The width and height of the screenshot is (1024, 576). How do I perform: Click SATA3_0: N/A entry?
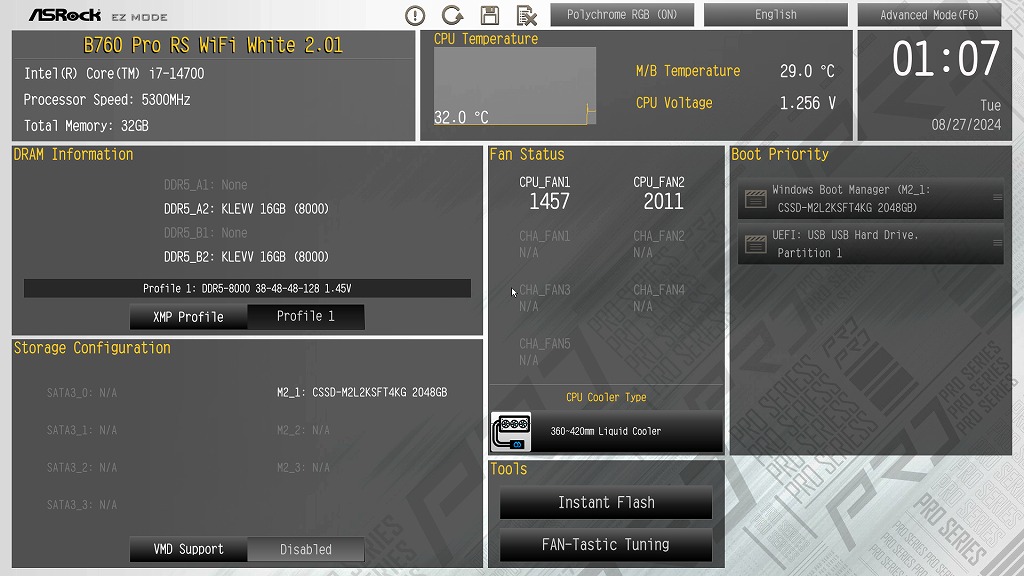tap(82, 392)
